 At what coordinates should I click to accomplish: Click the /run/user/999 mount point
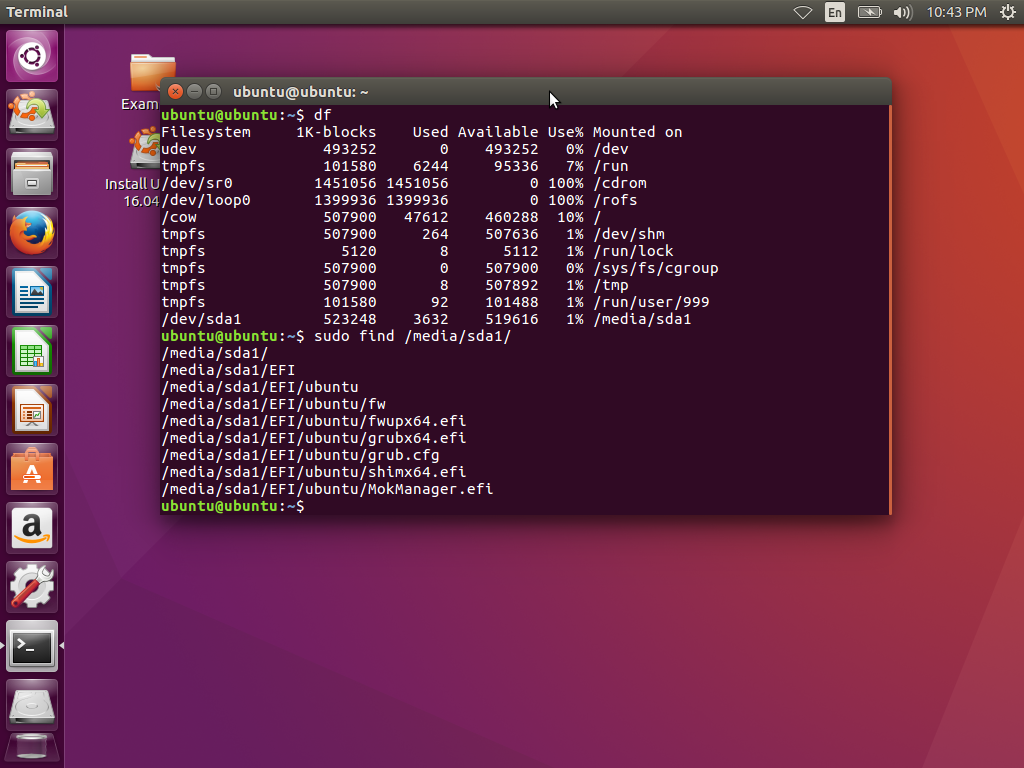(x=651, y=302)
